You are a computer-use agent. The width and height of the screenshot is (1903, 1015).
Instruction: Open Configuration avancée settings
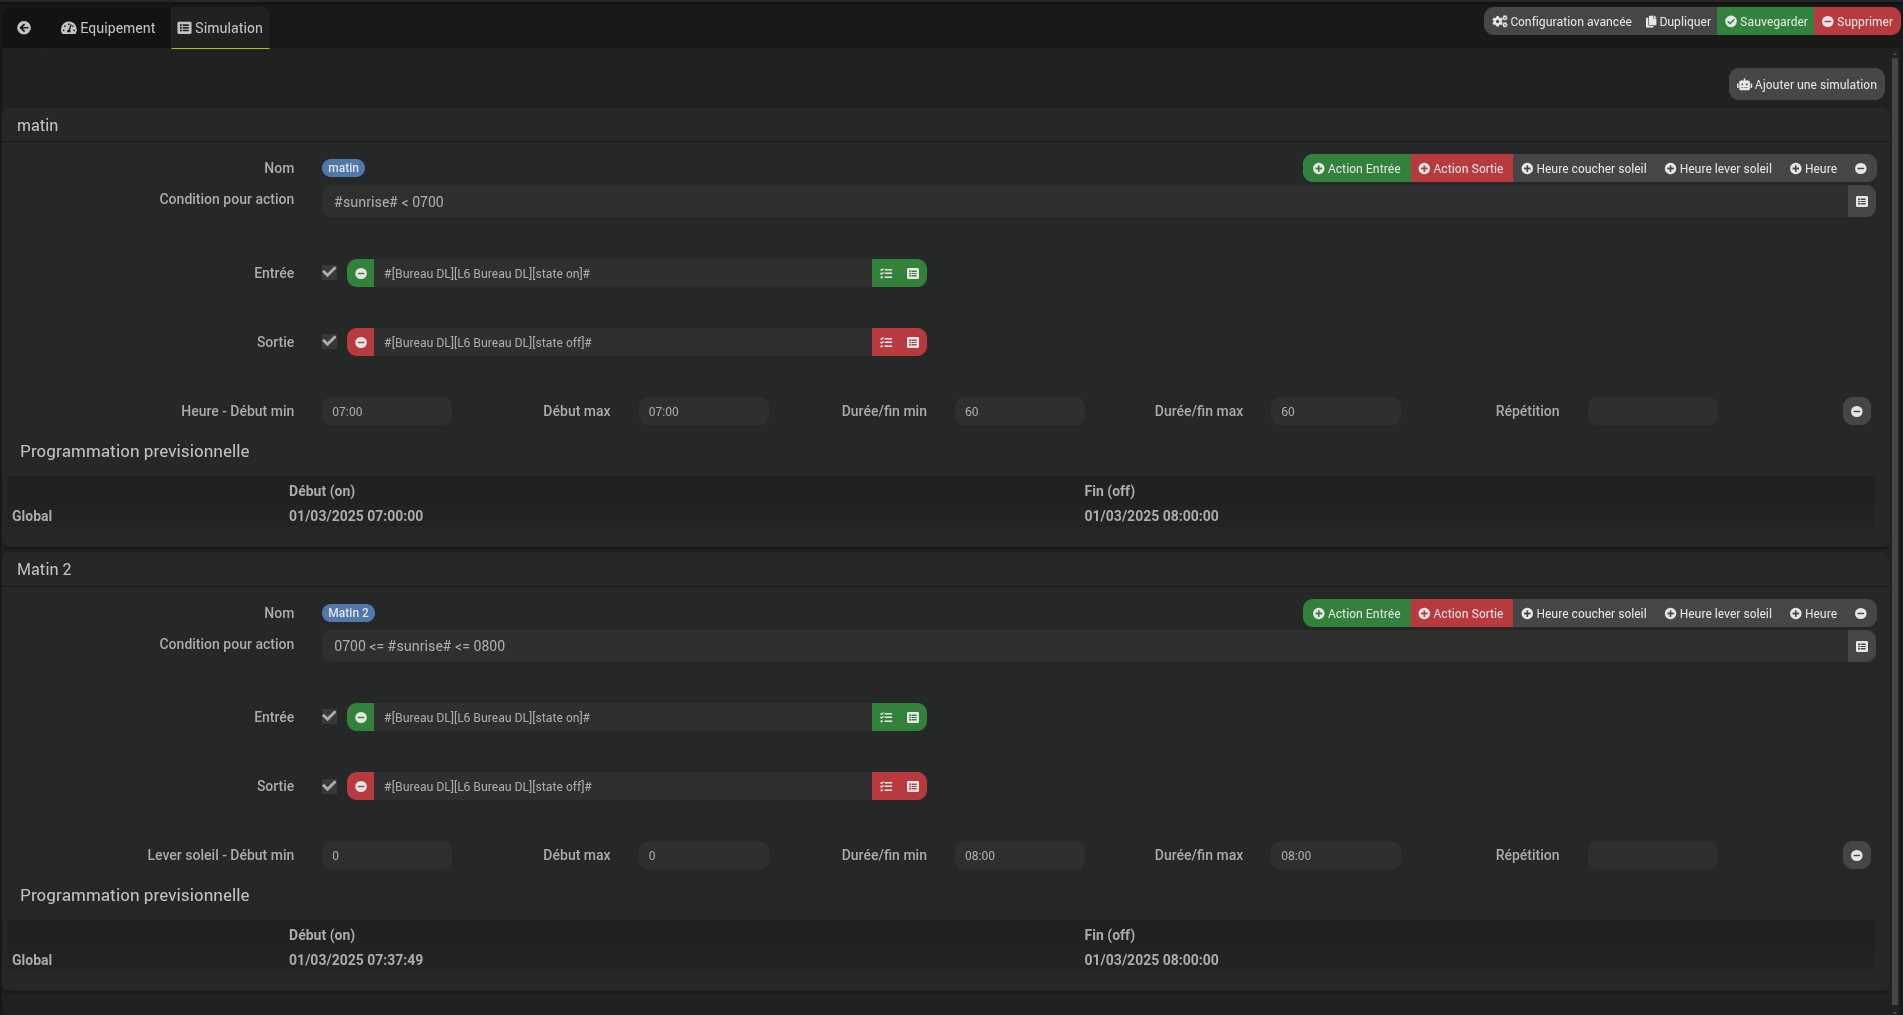(x=1561, y=22)
